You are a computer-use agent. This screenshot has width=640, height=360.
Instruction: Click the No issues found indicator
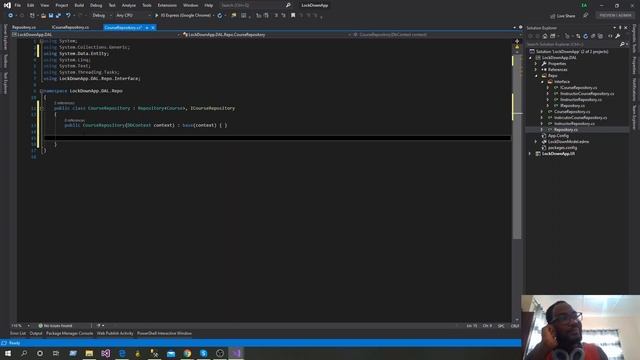[x=55, y=326]
